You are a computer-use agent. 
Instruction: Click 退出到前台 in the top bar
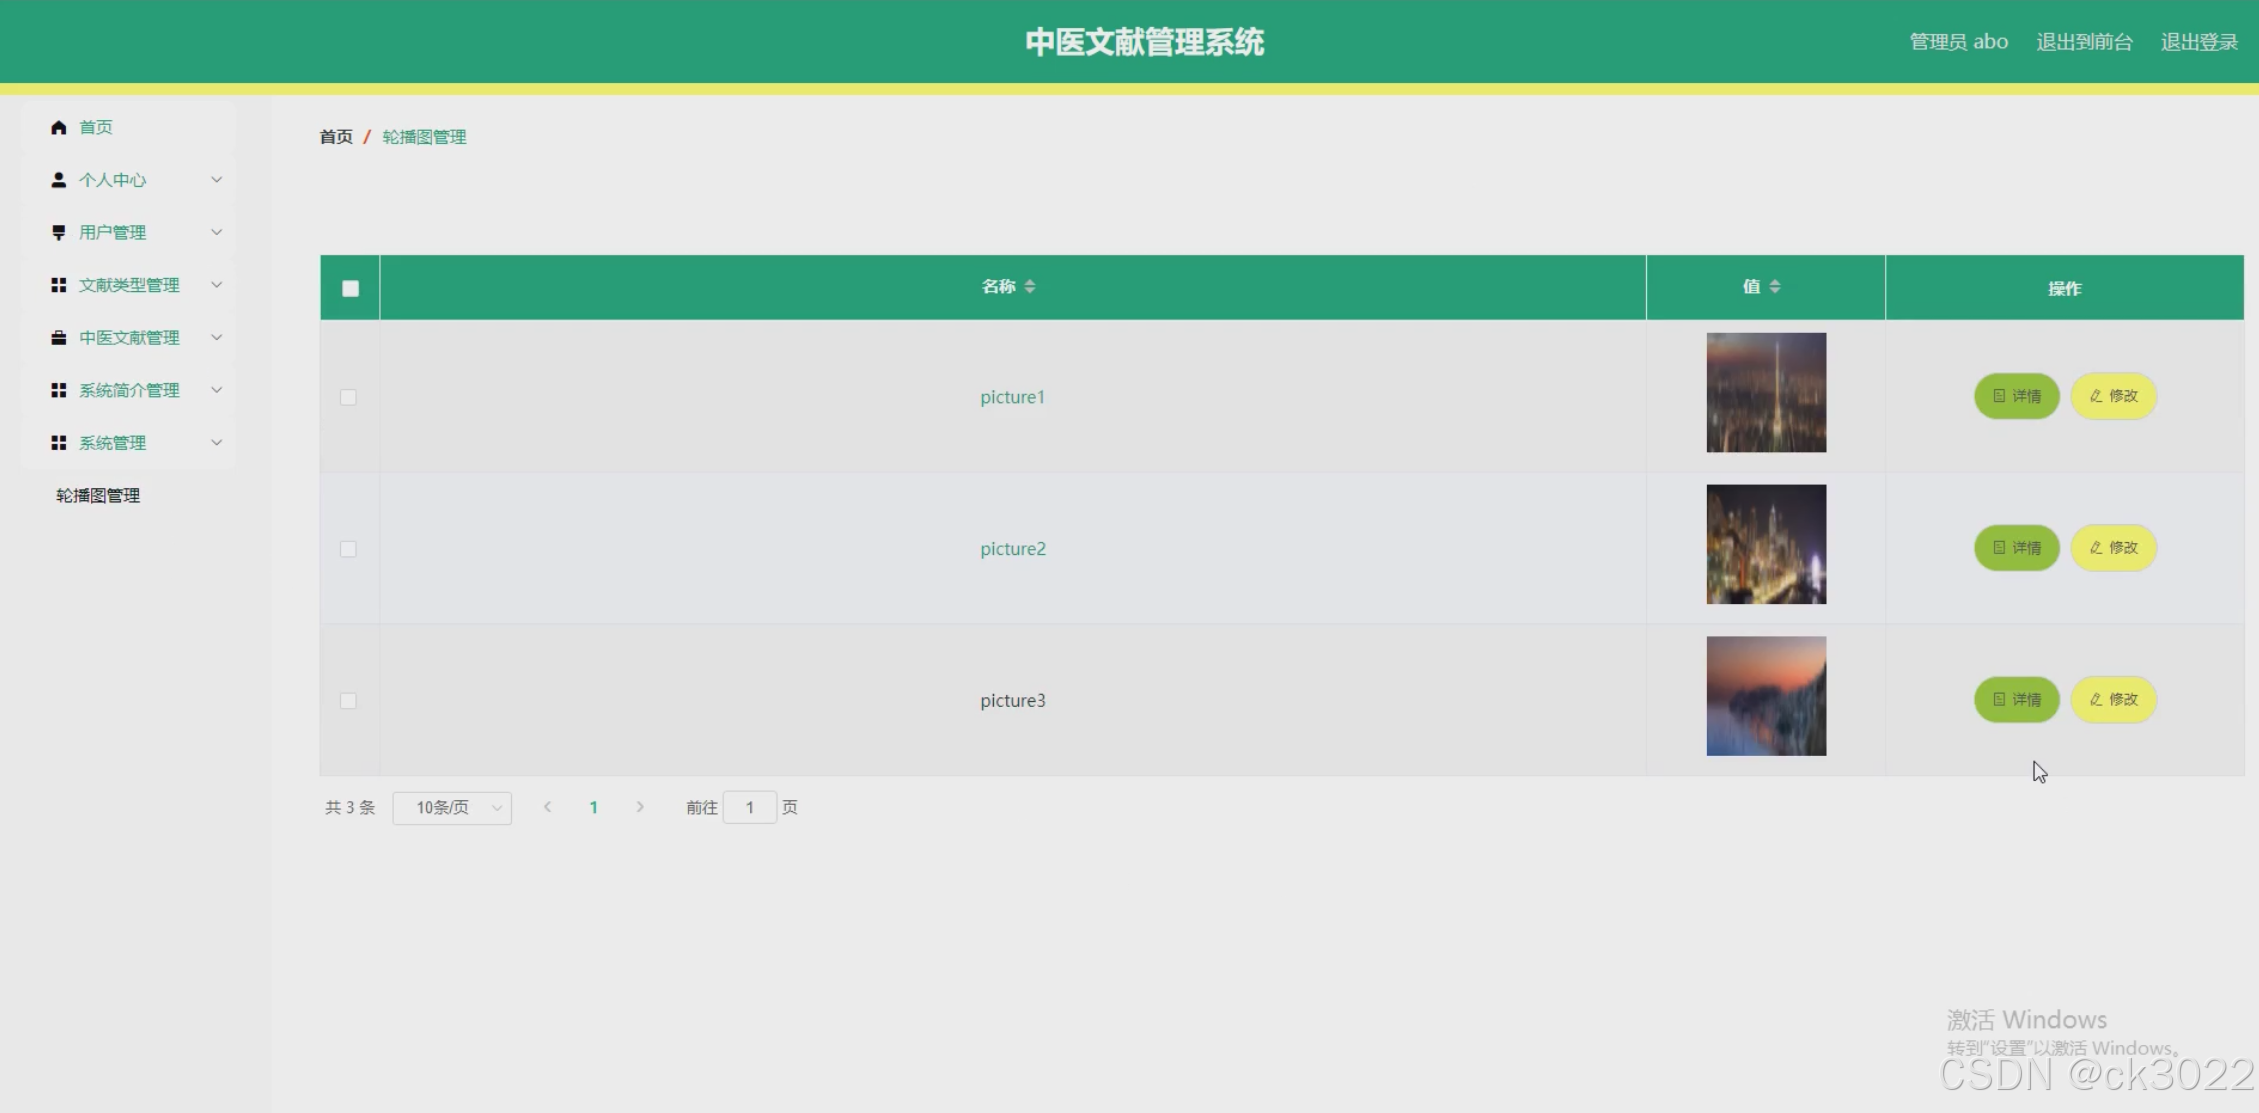[x=2084, y=42]
